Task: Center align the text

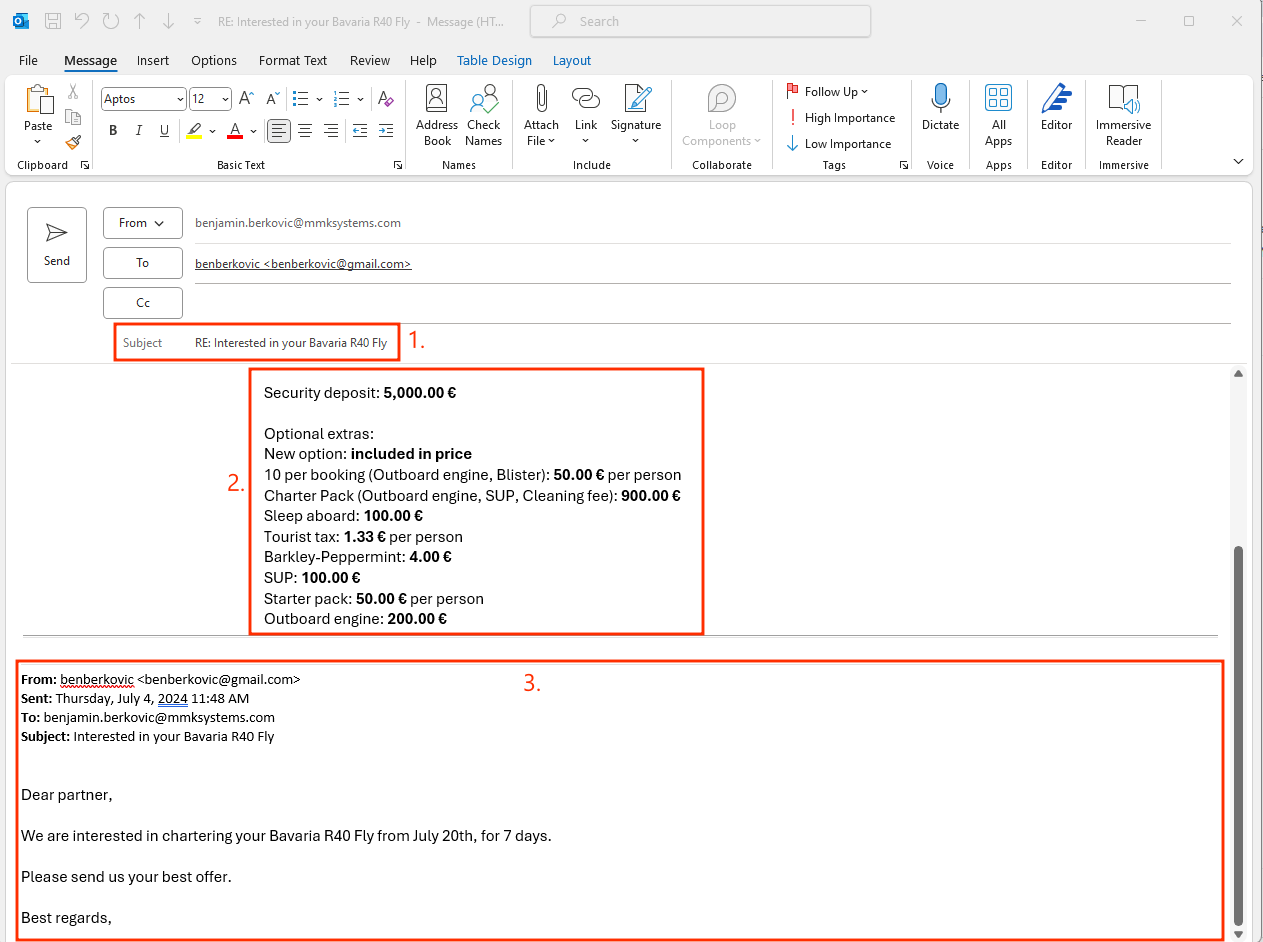Action: [305, 130]
